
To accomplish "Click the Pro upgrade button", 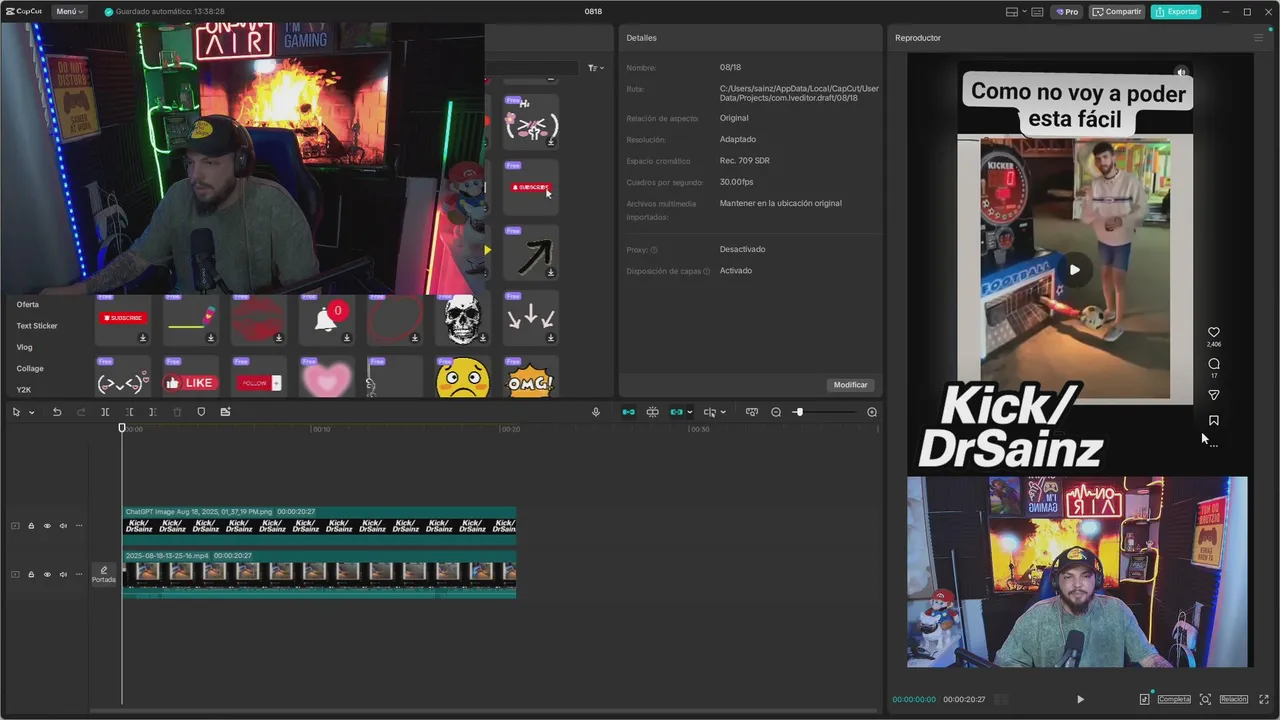I will point(1066,12).
